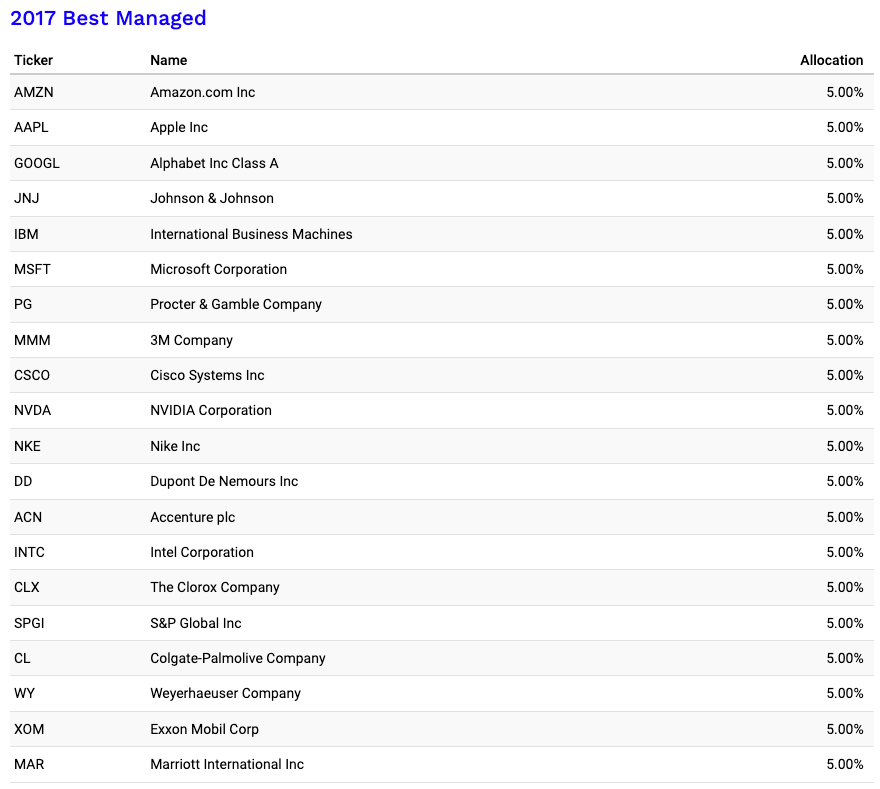Image resolution: width=880 pixels, height=789 pixels.
Task: Select the Name column header
Action: coord(168,60)
